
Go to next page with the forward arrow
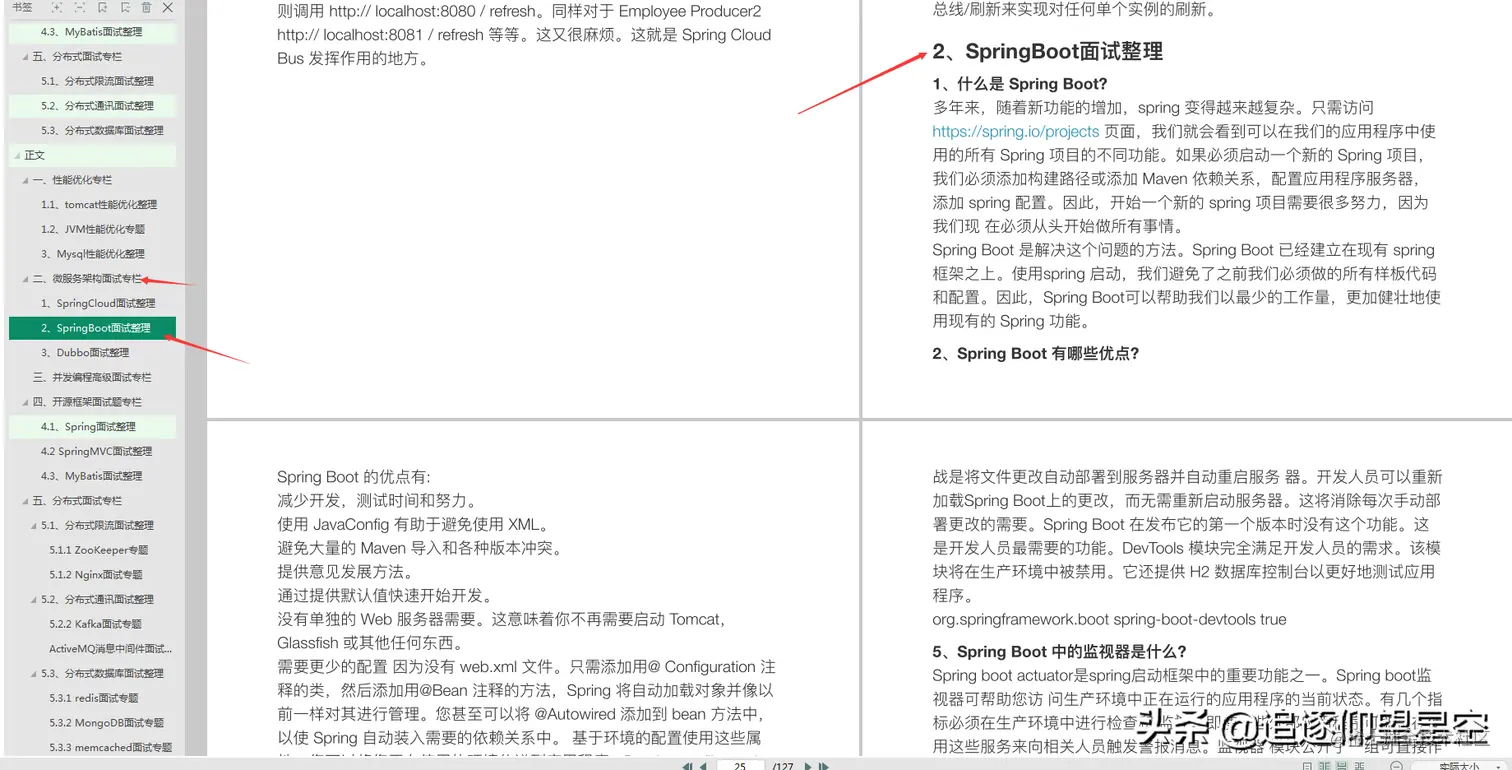806,765
